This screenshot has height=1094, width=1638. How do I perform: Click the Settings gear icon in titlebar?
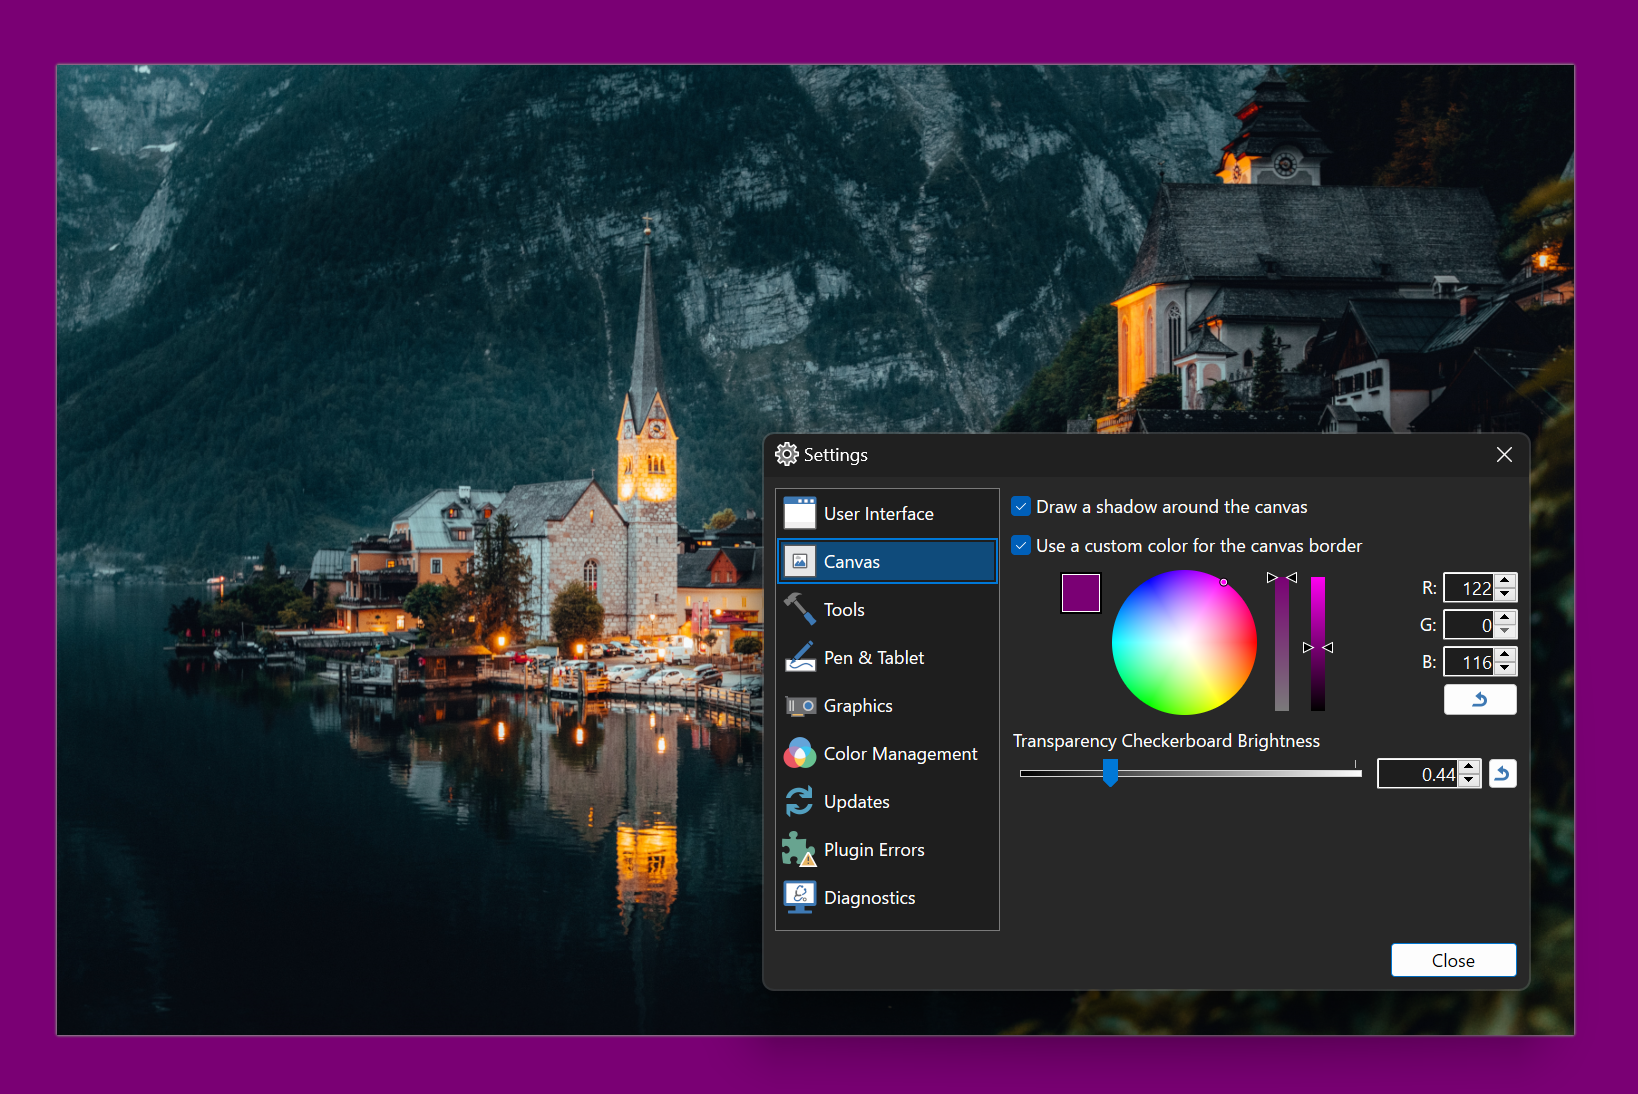point(787,454)
